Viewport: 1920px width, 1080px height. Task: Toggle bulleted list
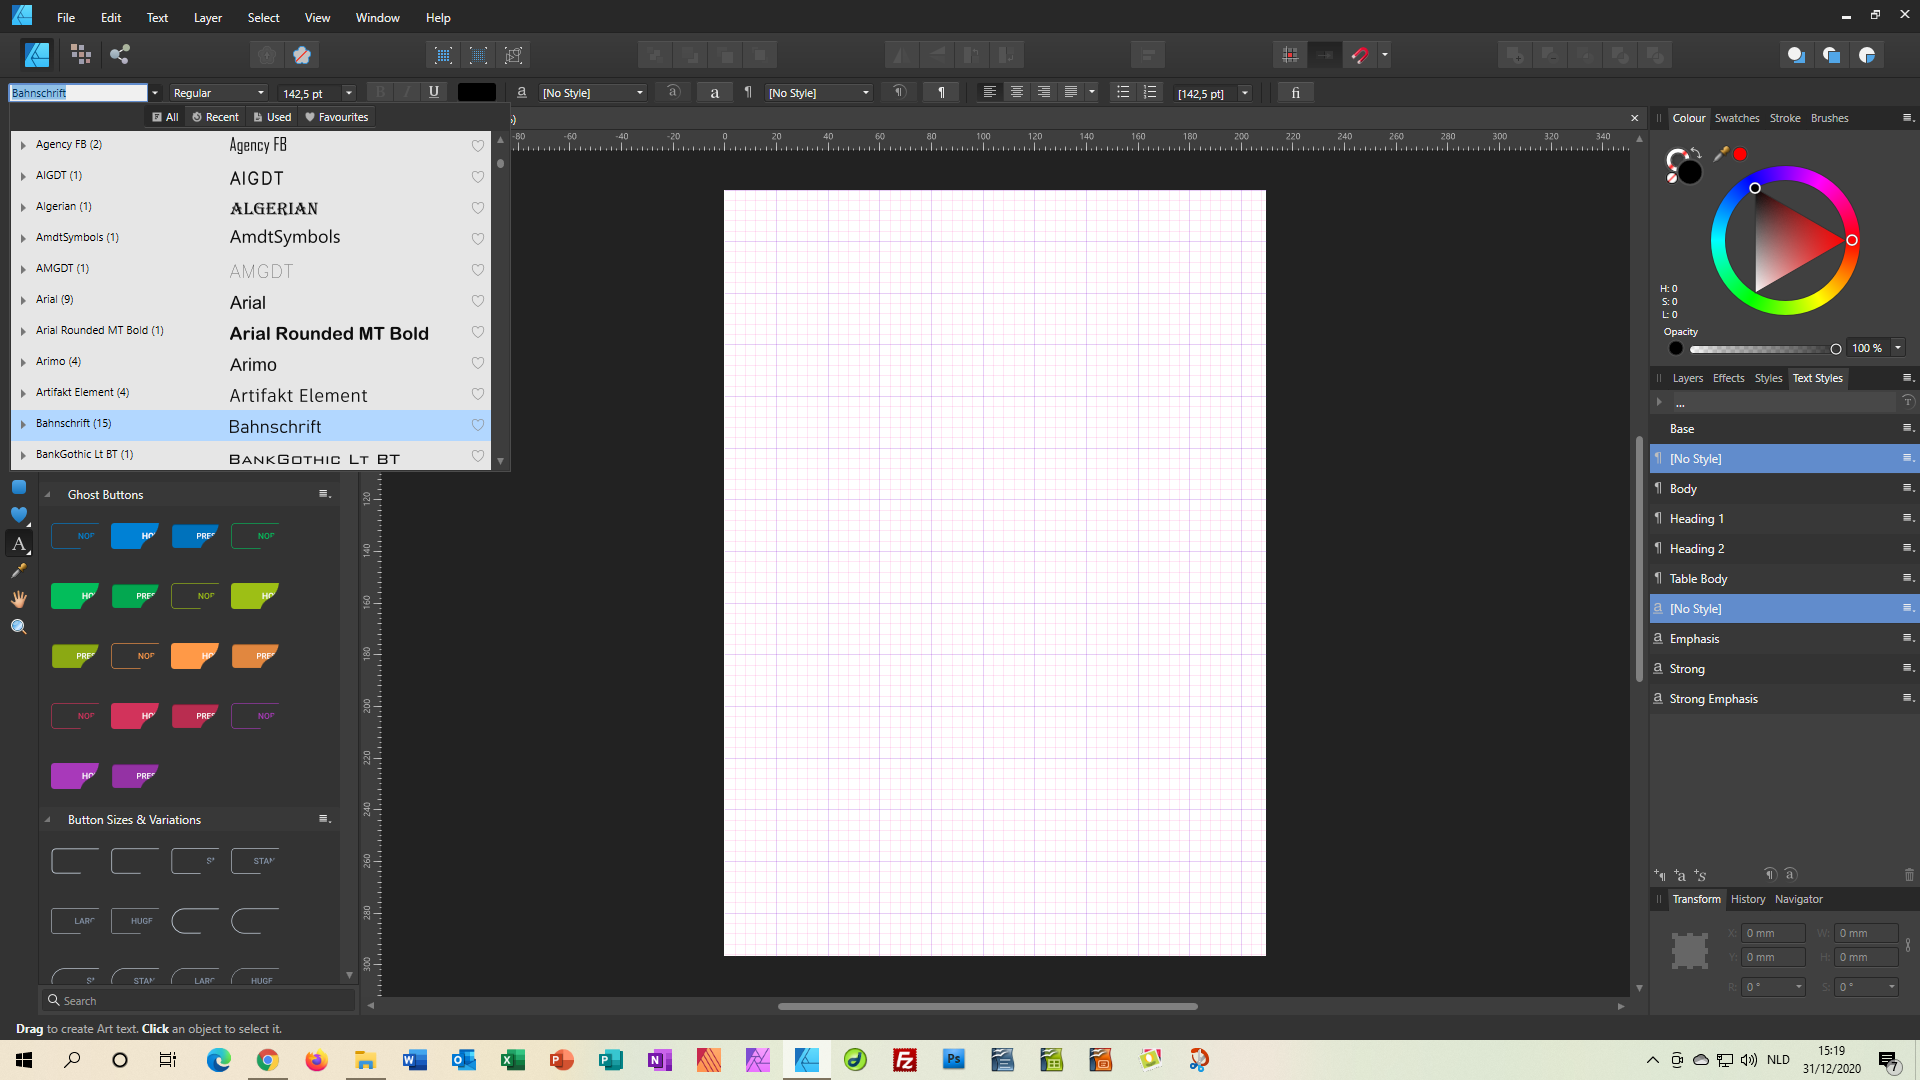point(1123,92)
